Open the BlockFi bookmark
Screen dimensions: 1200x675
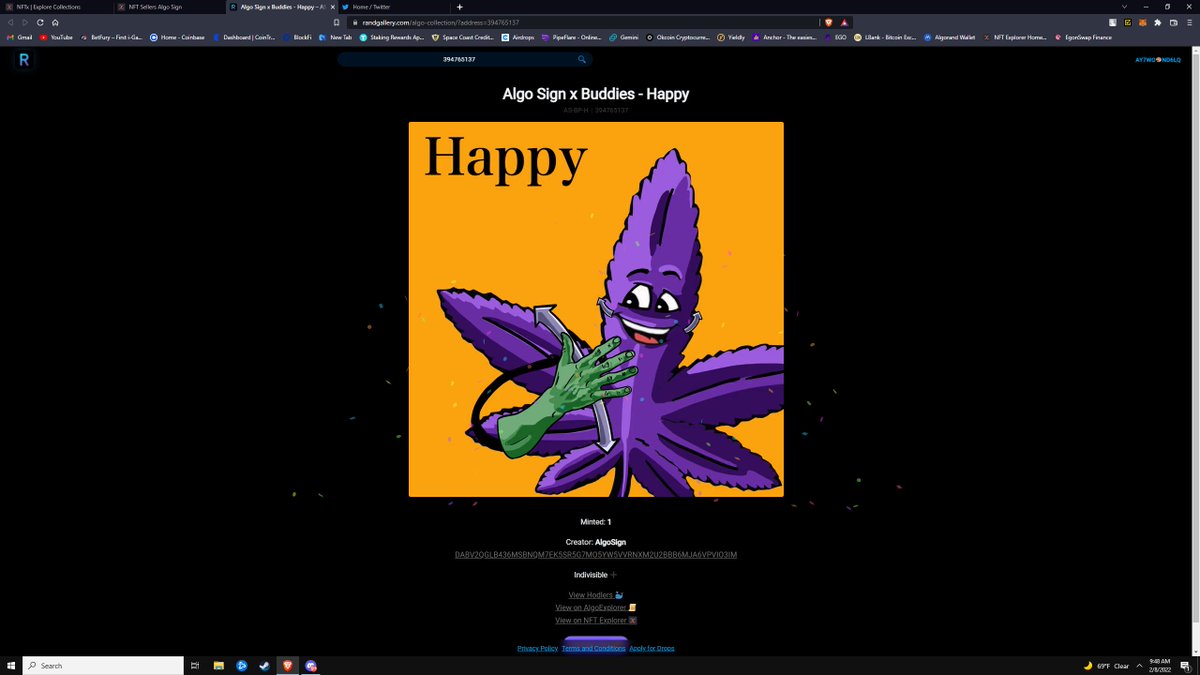[x=297, y=37]
